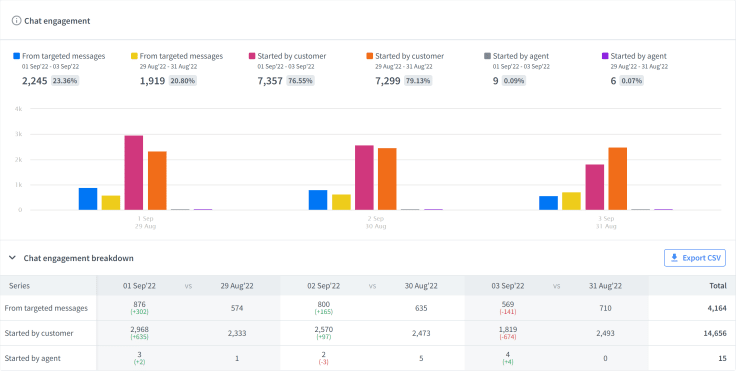Click the 15 total cell

click(x=722, y=358)
